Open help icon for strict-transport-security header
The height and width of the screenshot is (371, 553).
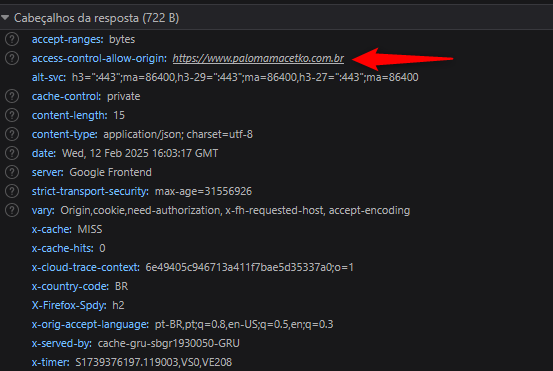tap(12, 191)
